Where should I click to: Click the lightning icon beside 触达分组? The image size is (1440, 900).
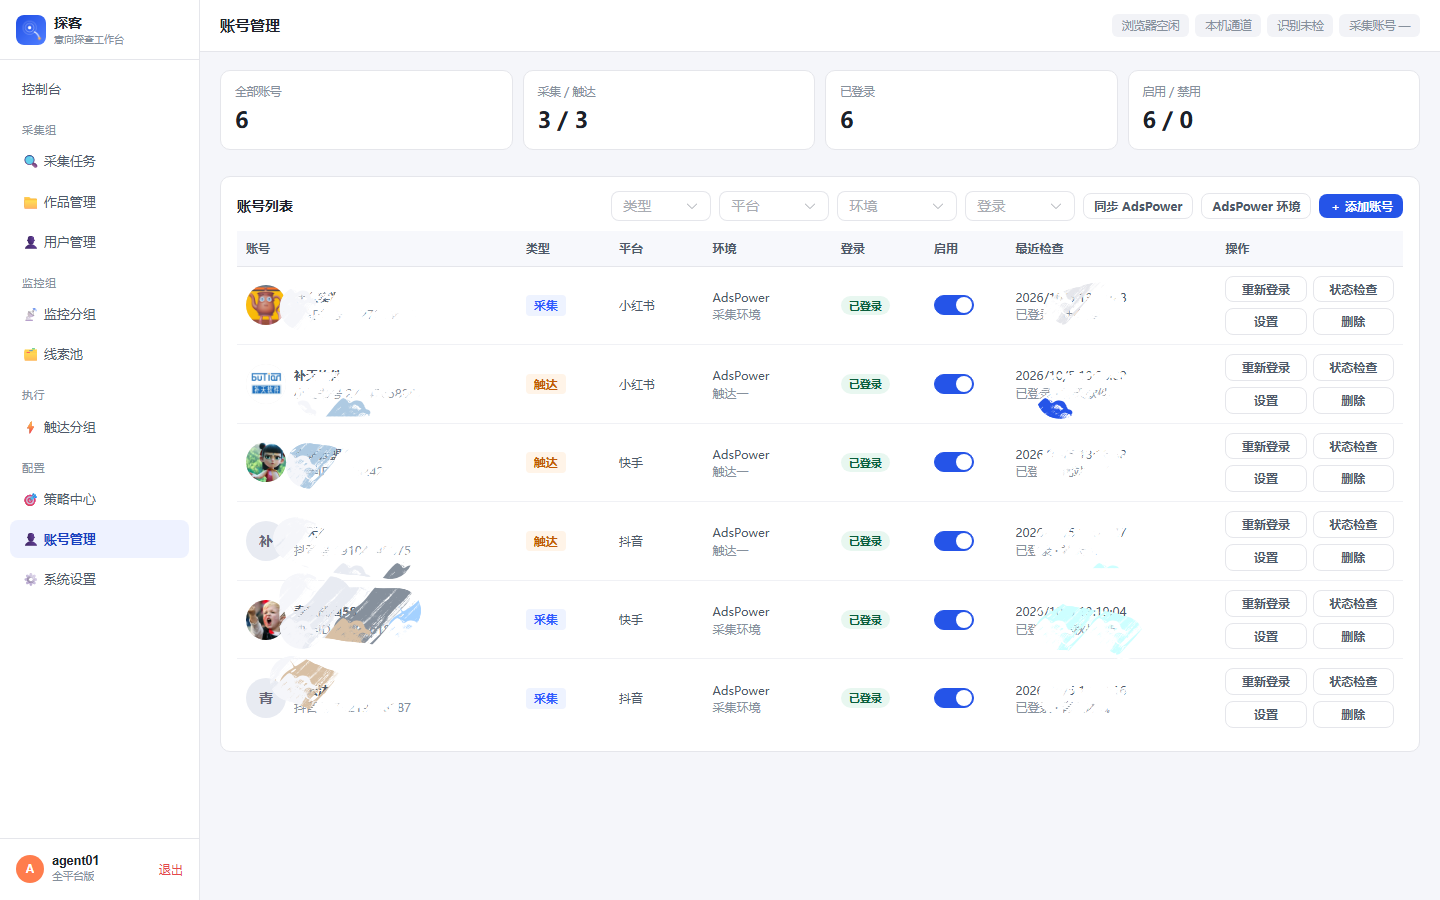point(31,427)
